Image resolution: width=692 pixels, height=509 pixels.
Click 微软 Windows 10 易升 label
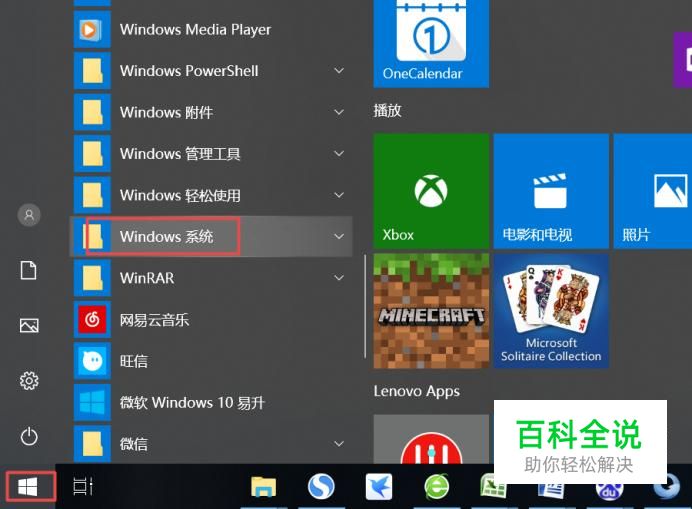coord(192,403)
